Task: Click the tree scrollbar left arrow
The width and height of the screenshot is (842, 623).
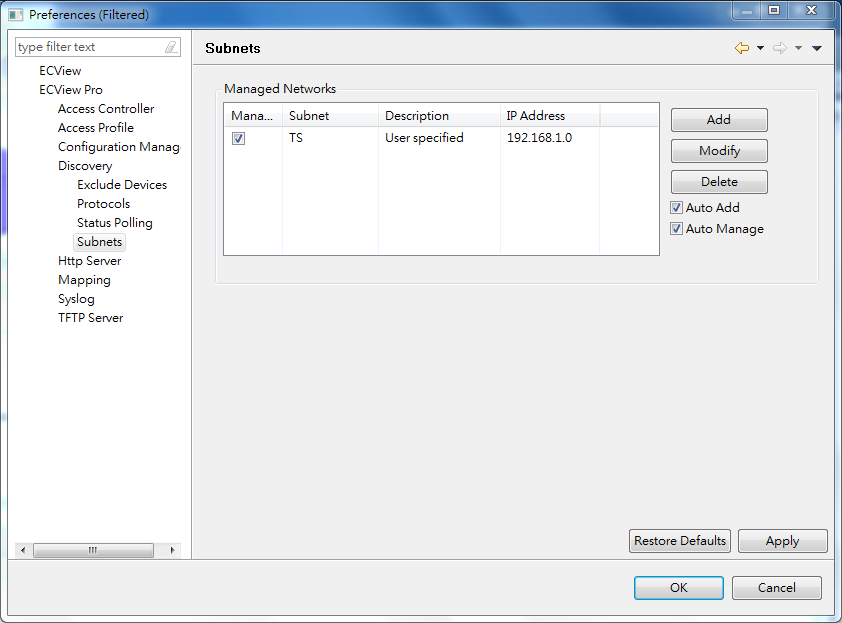Action: [23, 550]
